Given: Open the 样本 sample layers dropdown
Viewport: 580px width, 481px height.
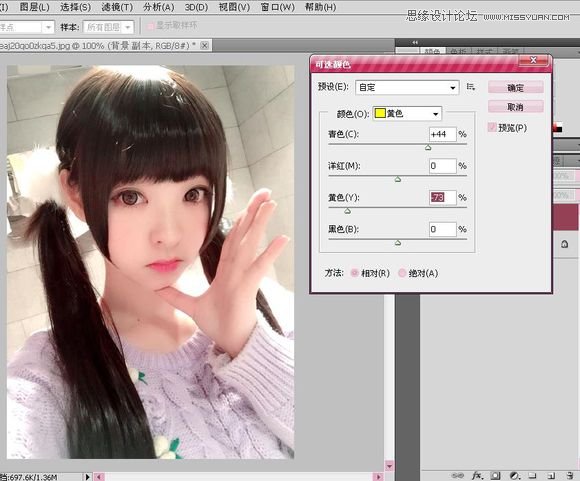Looking at the screenshot, I should tap(108, 27).
